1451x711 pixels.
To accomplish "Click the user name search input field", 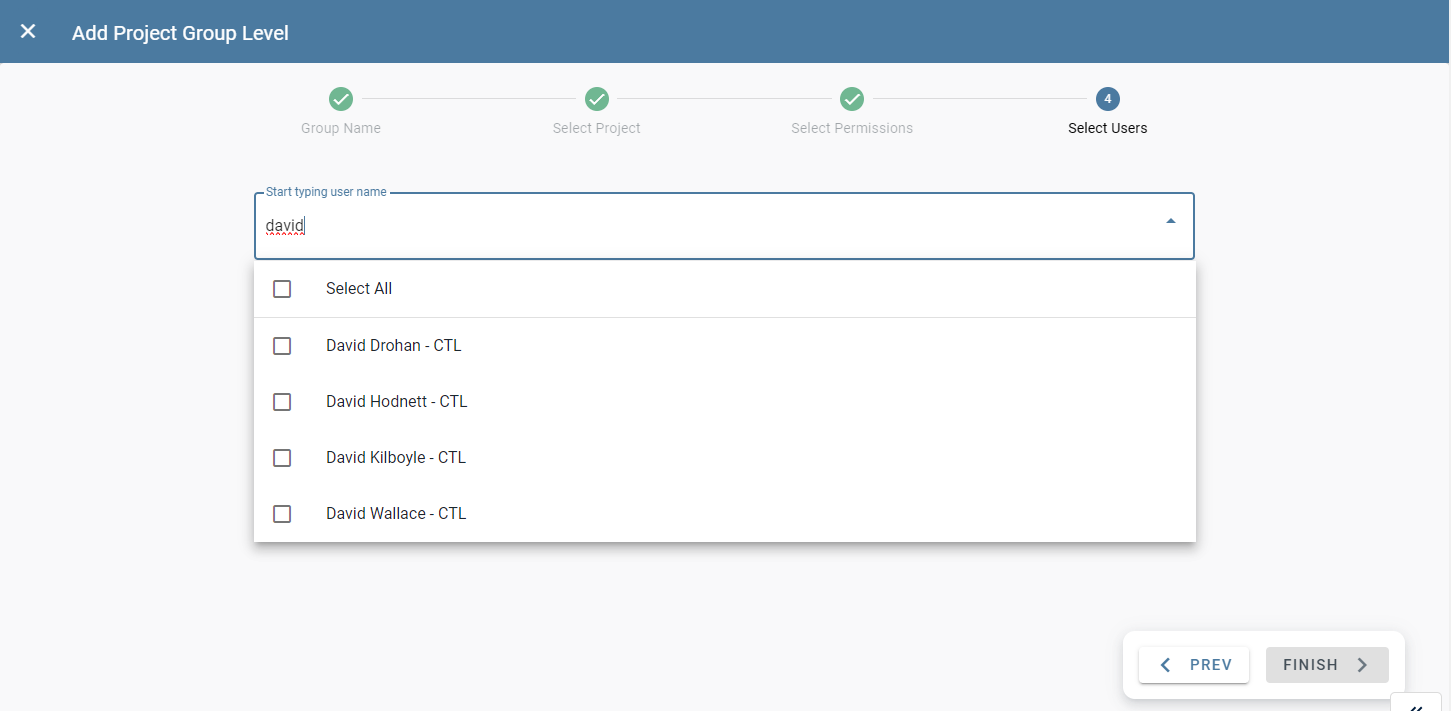I will pos(700,225).
